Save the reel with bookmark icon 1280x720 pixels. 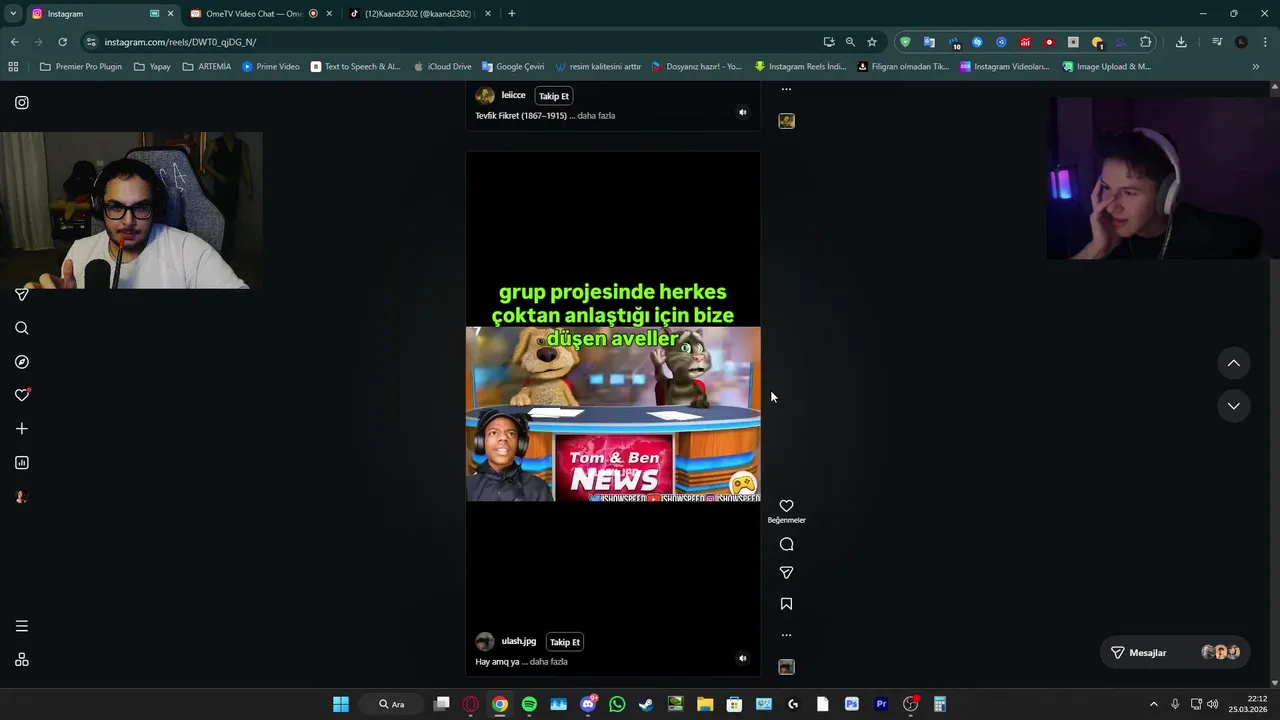786,604
